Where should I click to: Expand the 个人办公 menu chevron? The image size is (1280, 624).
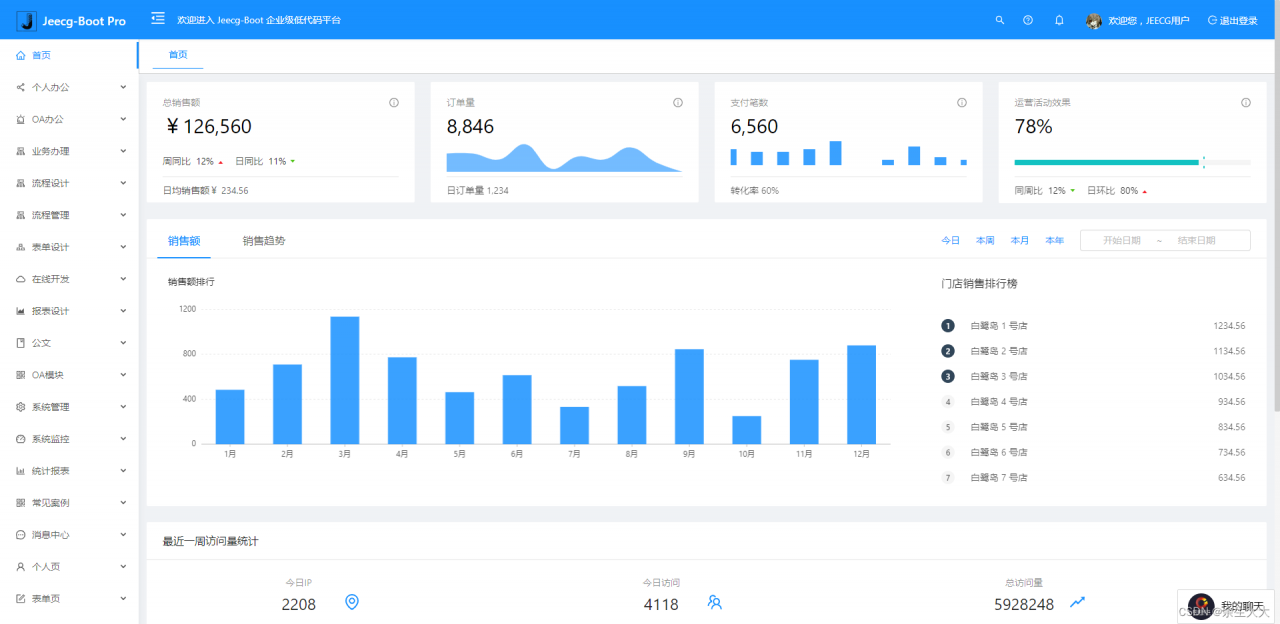click(x=123, y=87)
